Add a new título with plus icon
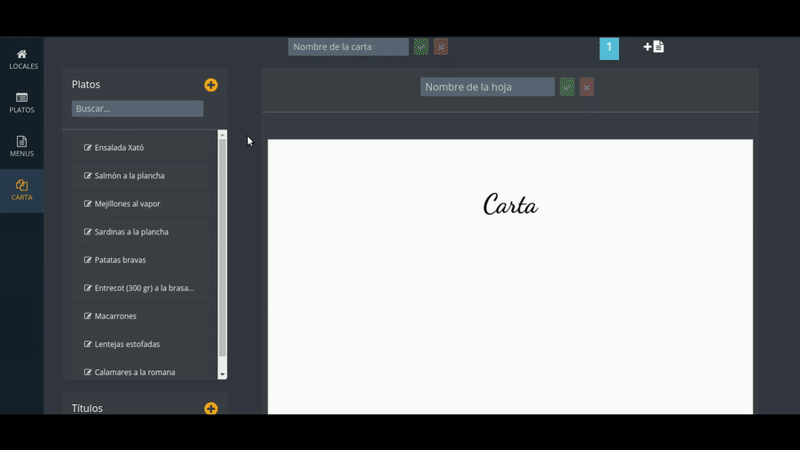Image resolution: width=800 pixels, height=450 pixels. coord(211,408)
